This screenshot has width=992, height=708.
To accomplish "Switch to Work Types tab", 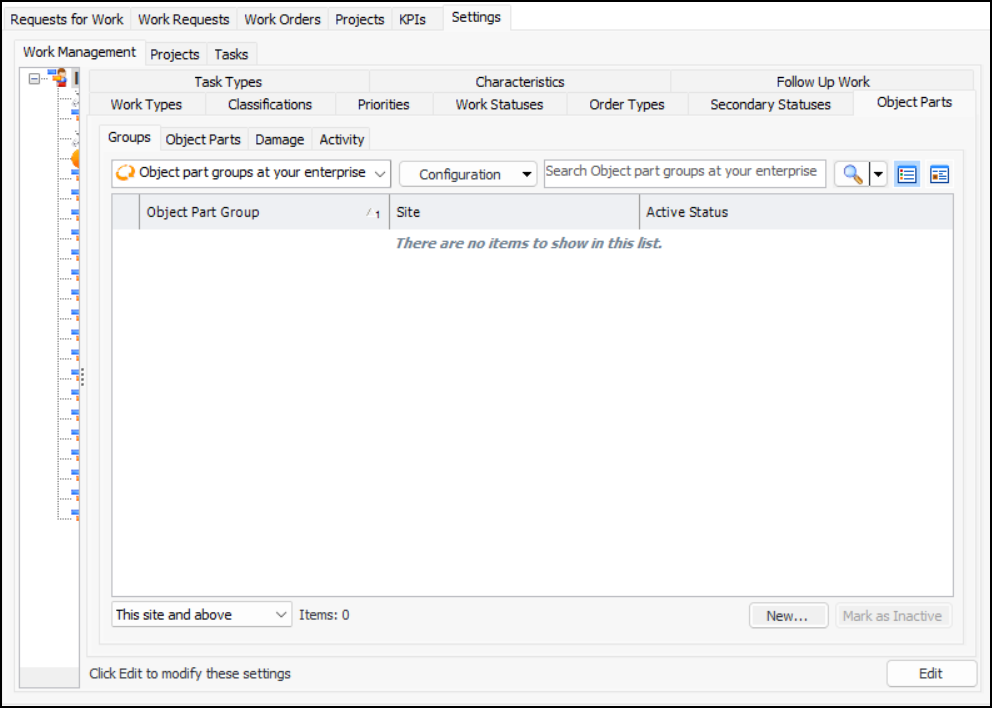I will tap(146, 104).
